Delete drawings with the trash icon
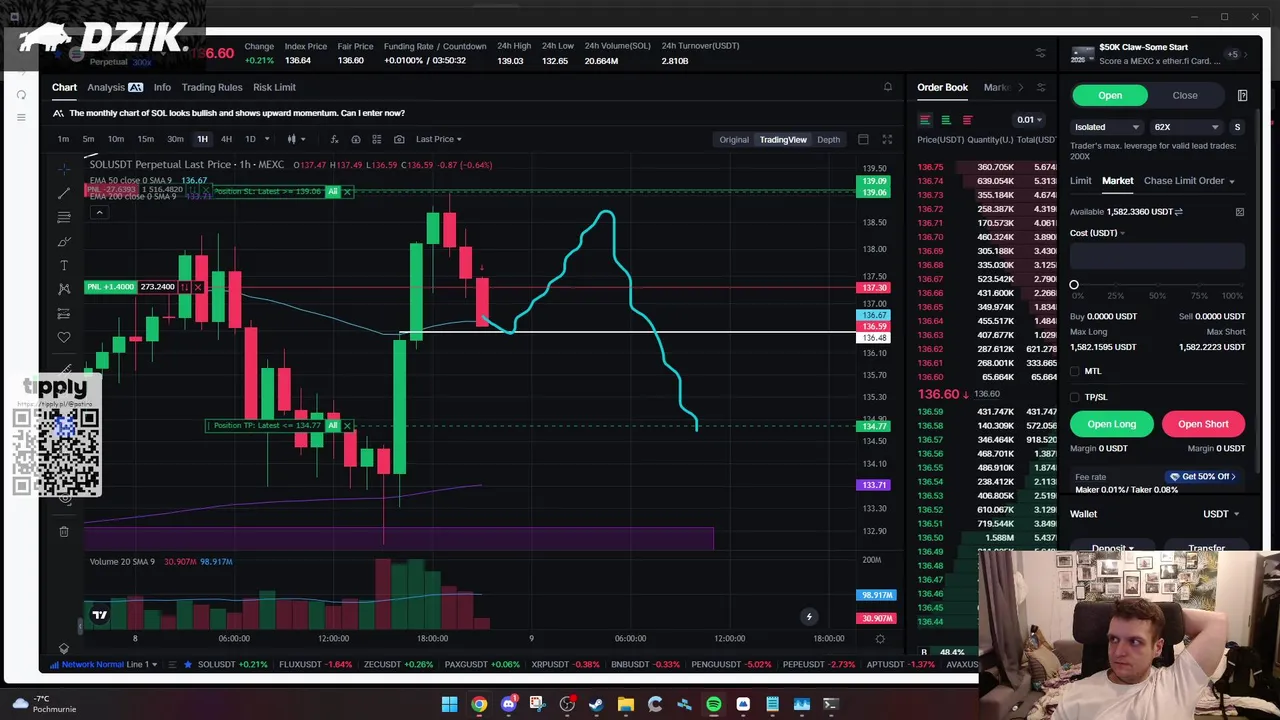The width and height of the screenshot is (1280, 720). [x=64, y=531]
